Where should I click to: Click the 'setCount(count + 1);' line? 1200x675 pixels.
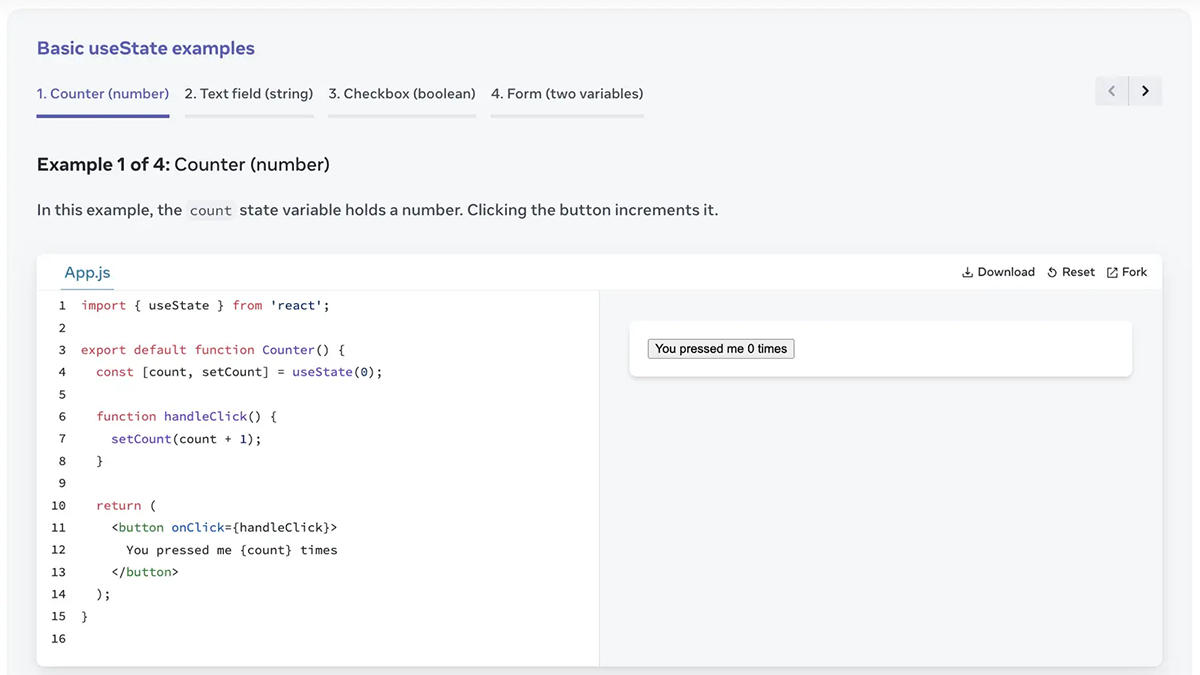click(186, 439)
